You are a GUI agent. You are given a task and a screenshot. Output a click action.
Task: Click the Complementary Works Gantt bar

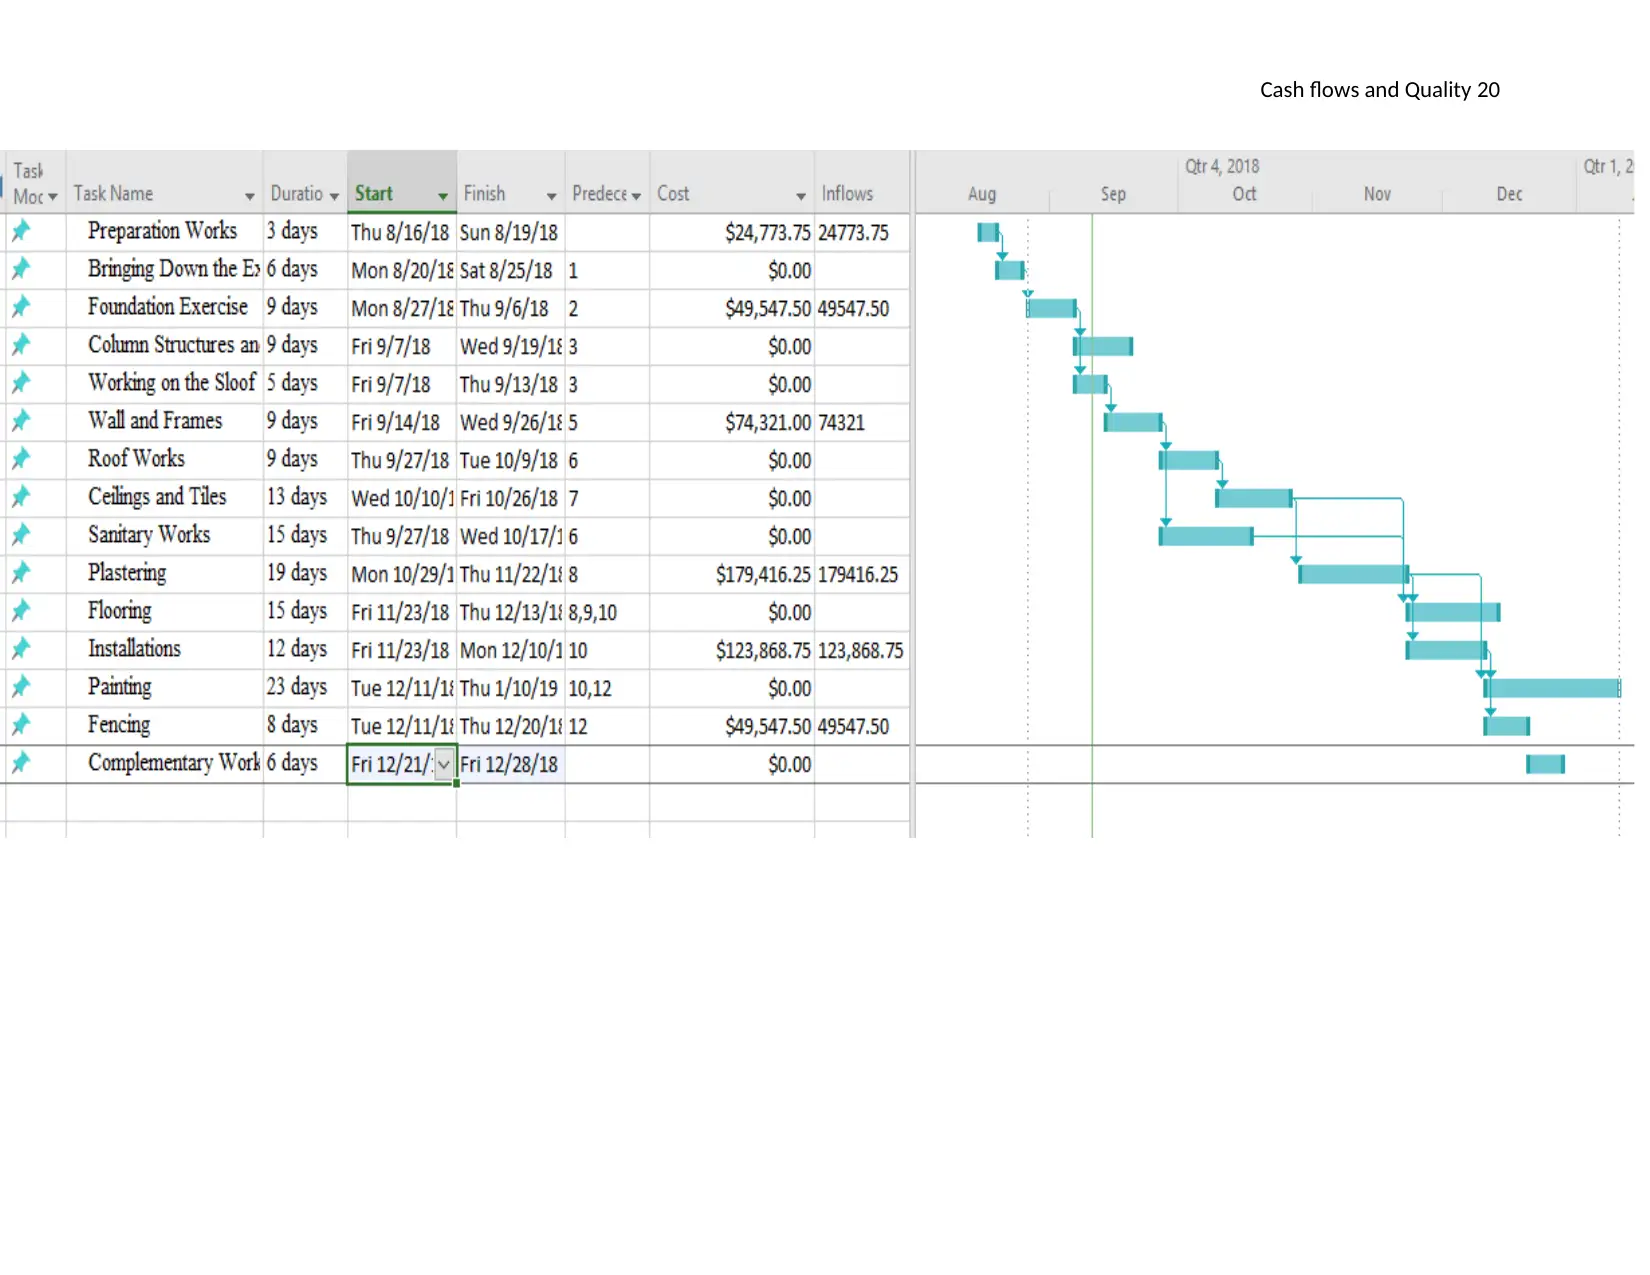click(1546, 764)
